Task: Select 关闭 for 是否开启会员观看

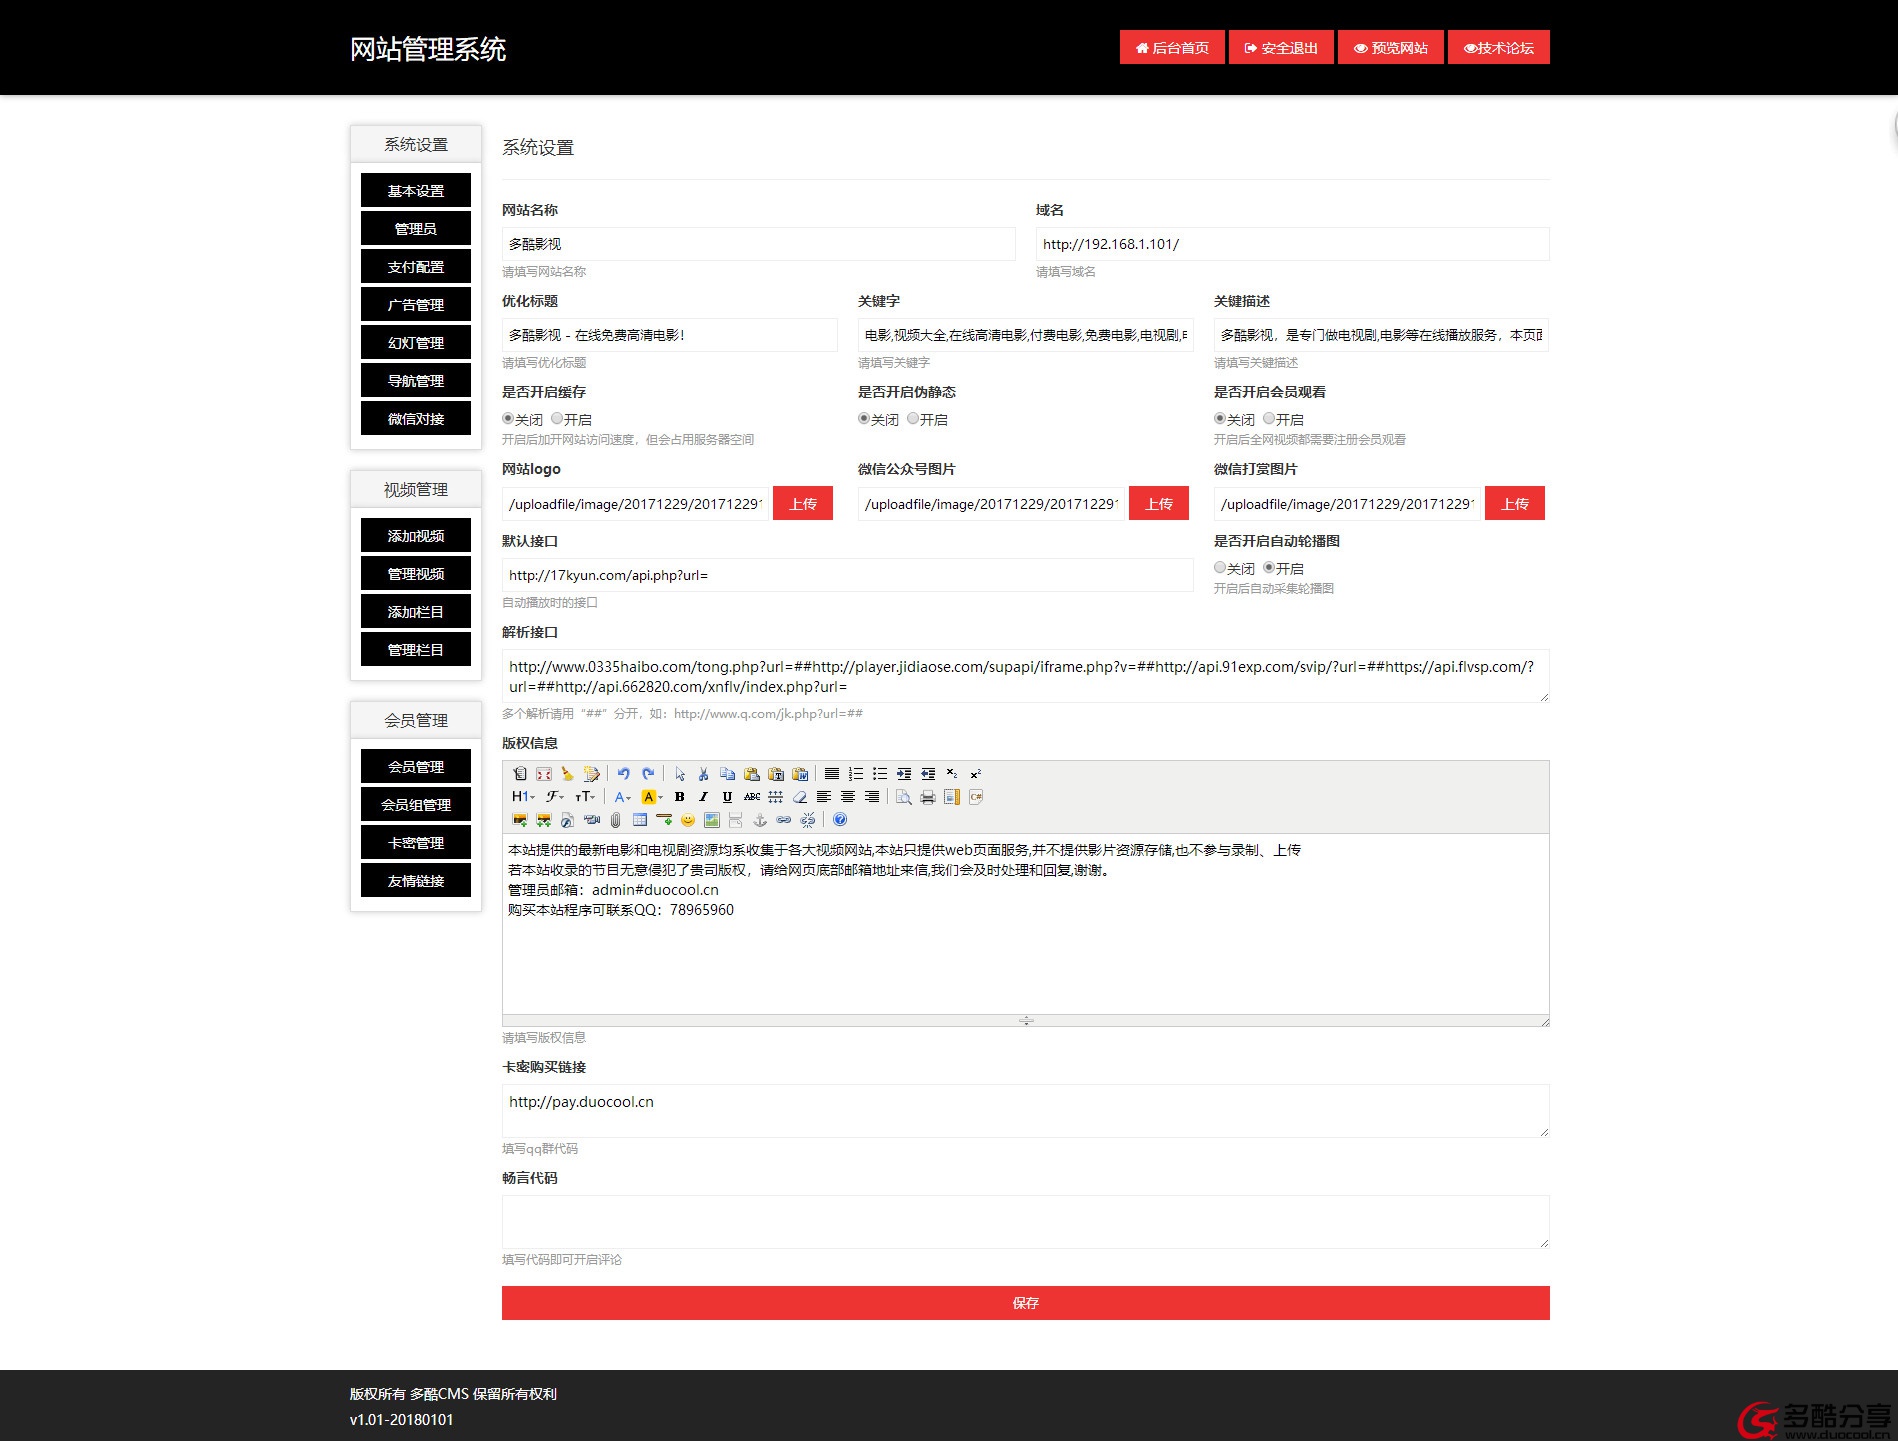Action: pos(1220,419)
